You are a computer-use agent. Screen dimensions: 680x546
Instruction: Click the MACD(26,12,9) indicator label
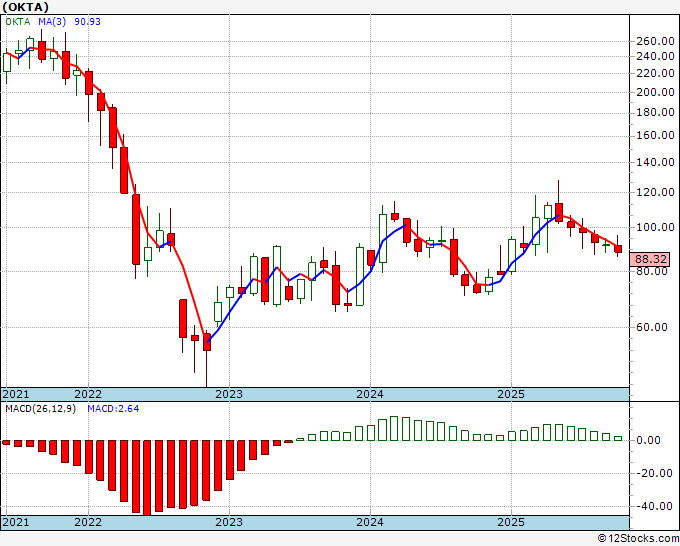point(40,409)
